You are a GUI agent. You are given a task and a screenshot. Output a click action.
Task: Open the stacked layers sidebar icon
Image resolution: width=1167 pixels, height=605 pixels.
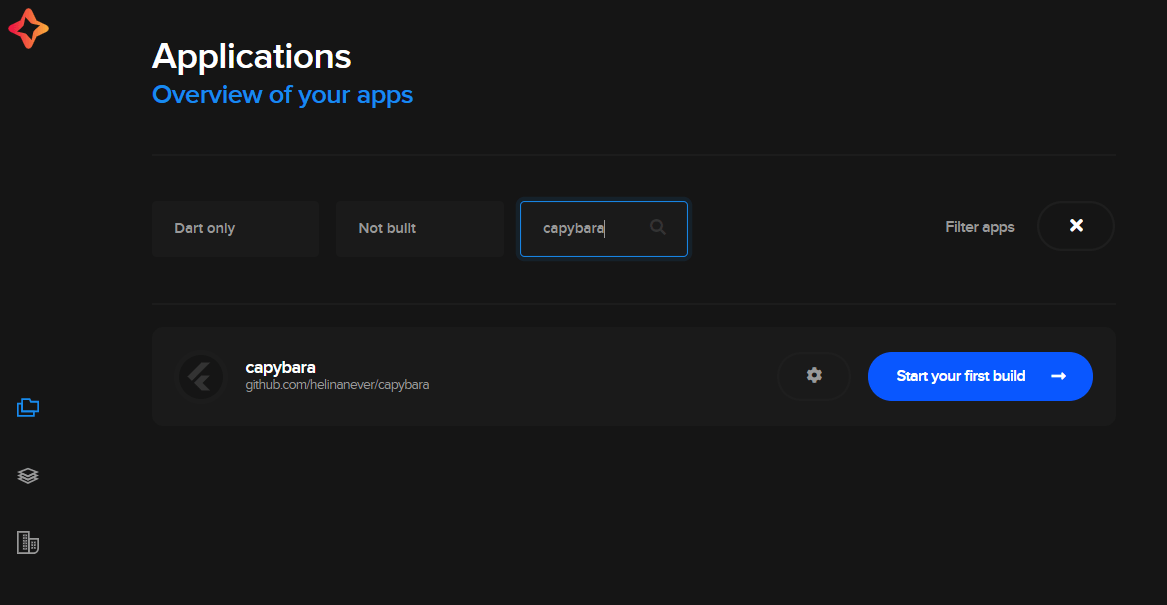point(28,476)
